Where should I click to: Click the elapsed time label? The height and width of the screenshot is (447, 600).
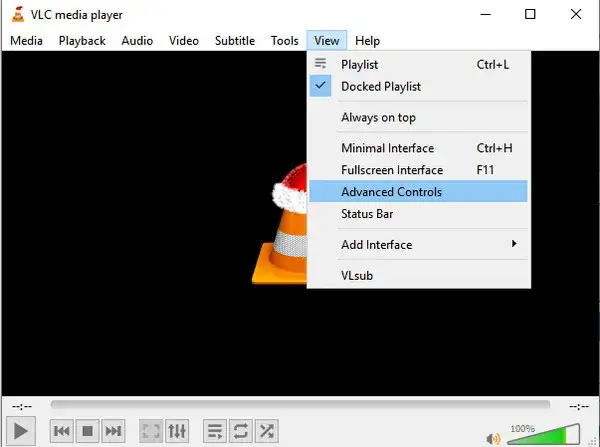22,406
